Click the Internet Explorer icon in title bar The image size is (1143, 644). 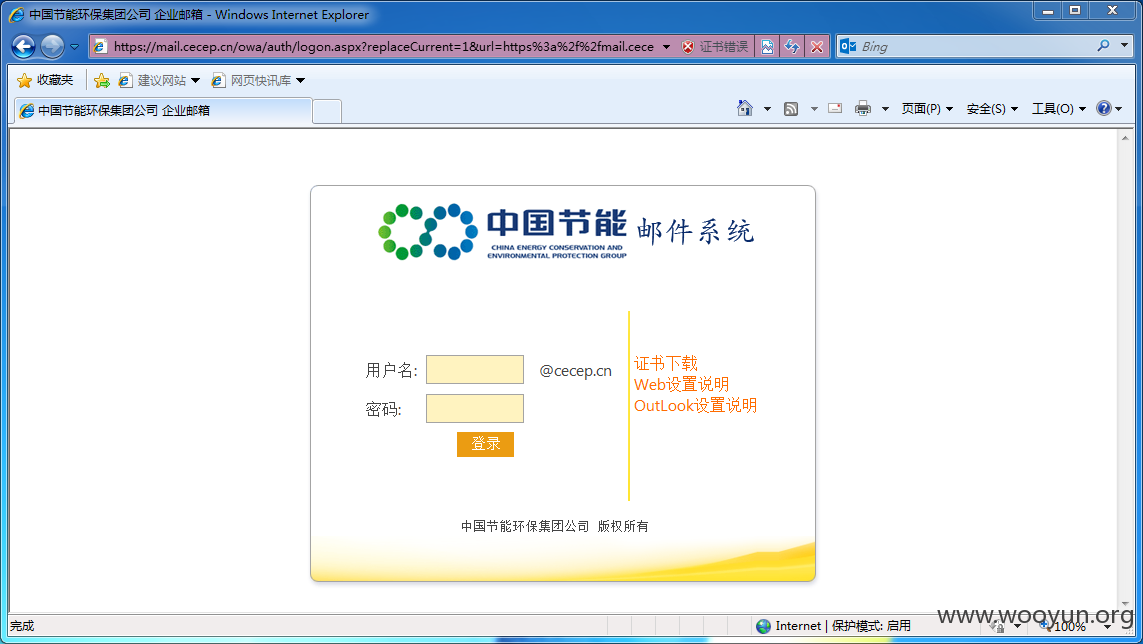click(16, 15)
